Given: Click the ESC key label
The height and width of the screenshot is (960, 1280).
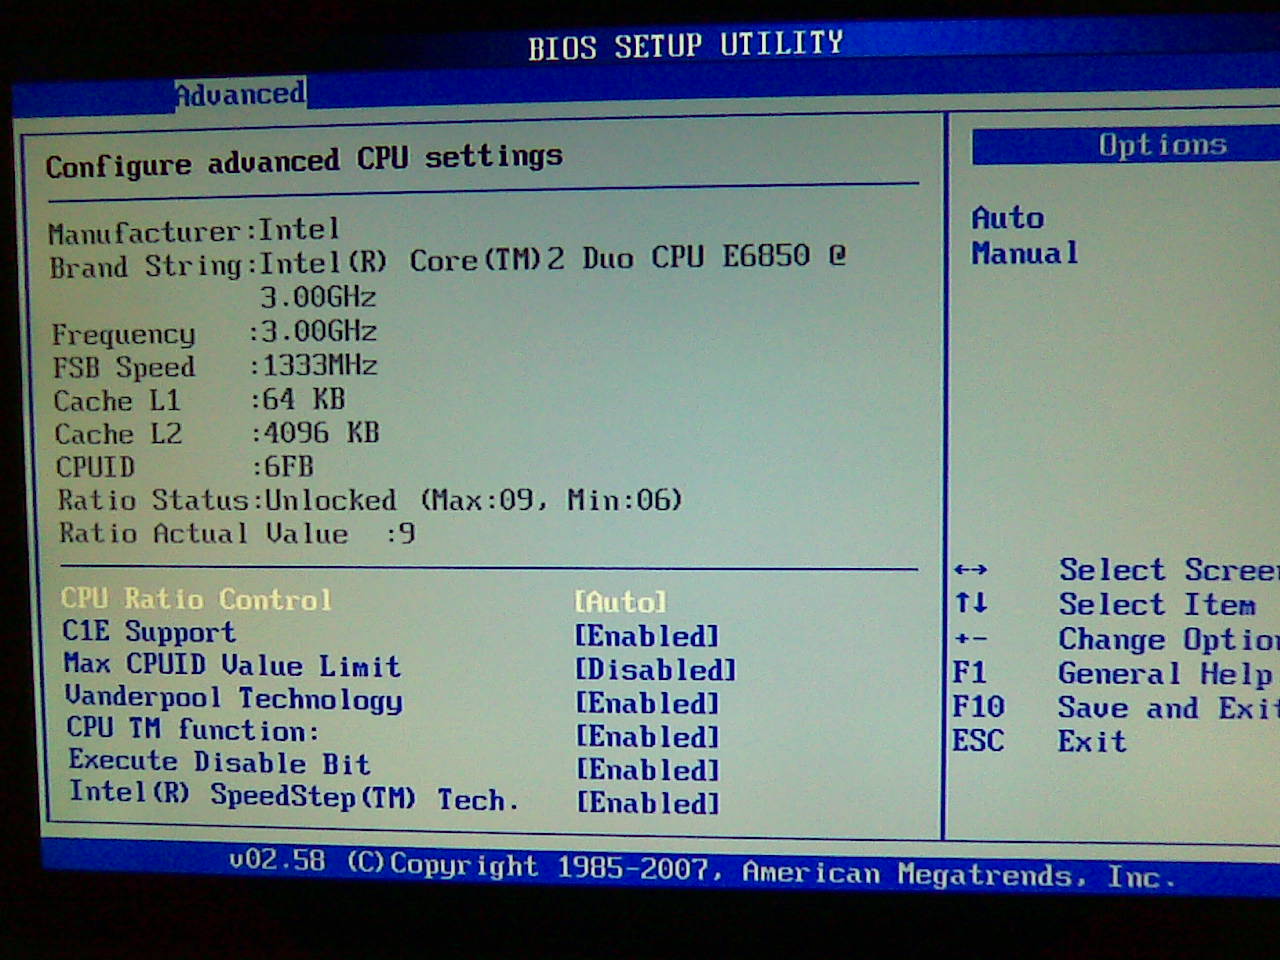Looking at the screenshot, I should pyautogui.click(x=978, y=741).
